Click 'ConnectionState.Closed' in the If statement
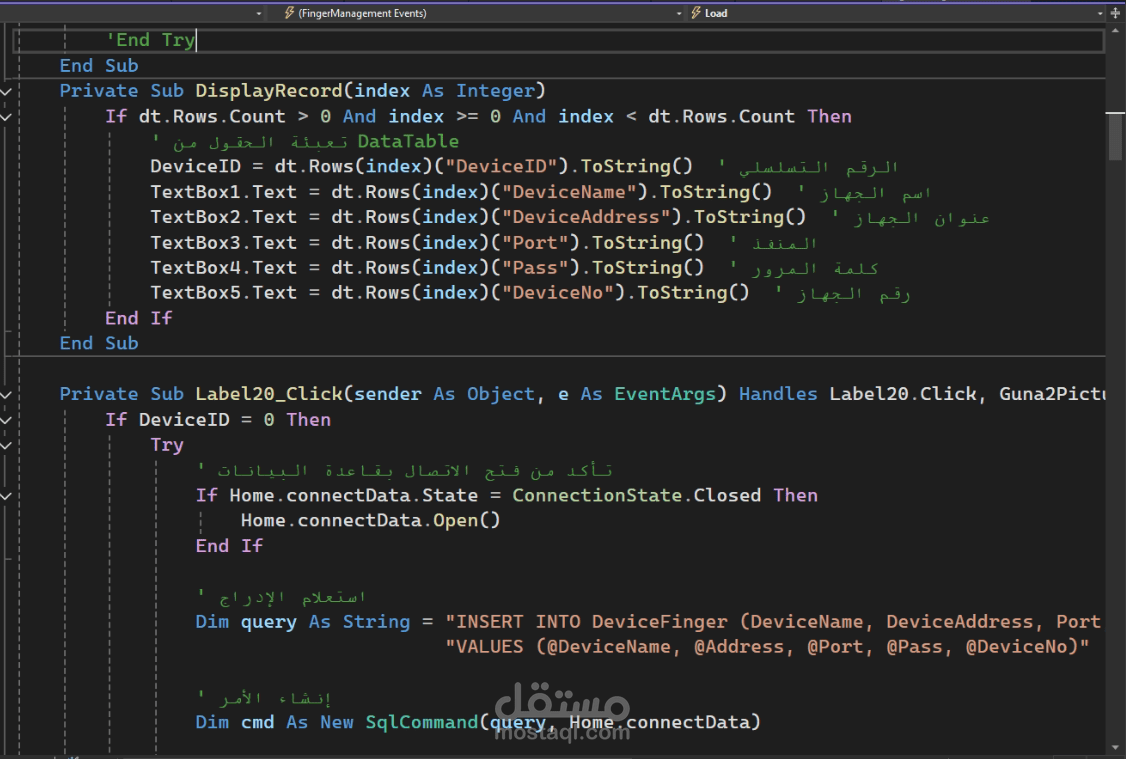The image size is (1126, 759). [636, 495]
